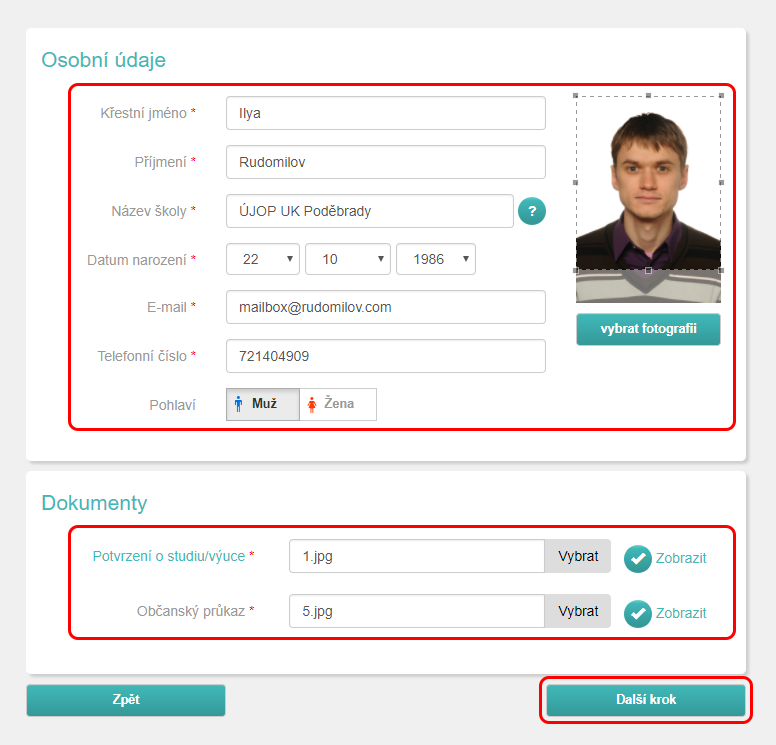
Task: Click the top-center crop handle on photo
Action: pos(648,96)
